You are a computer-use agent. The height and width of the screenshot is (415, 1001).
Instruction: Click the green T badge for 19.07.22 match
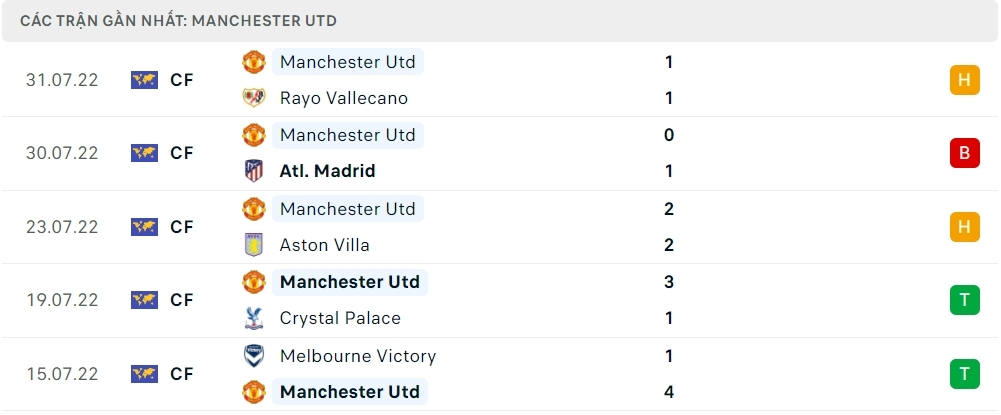click(x=964, y=300)
